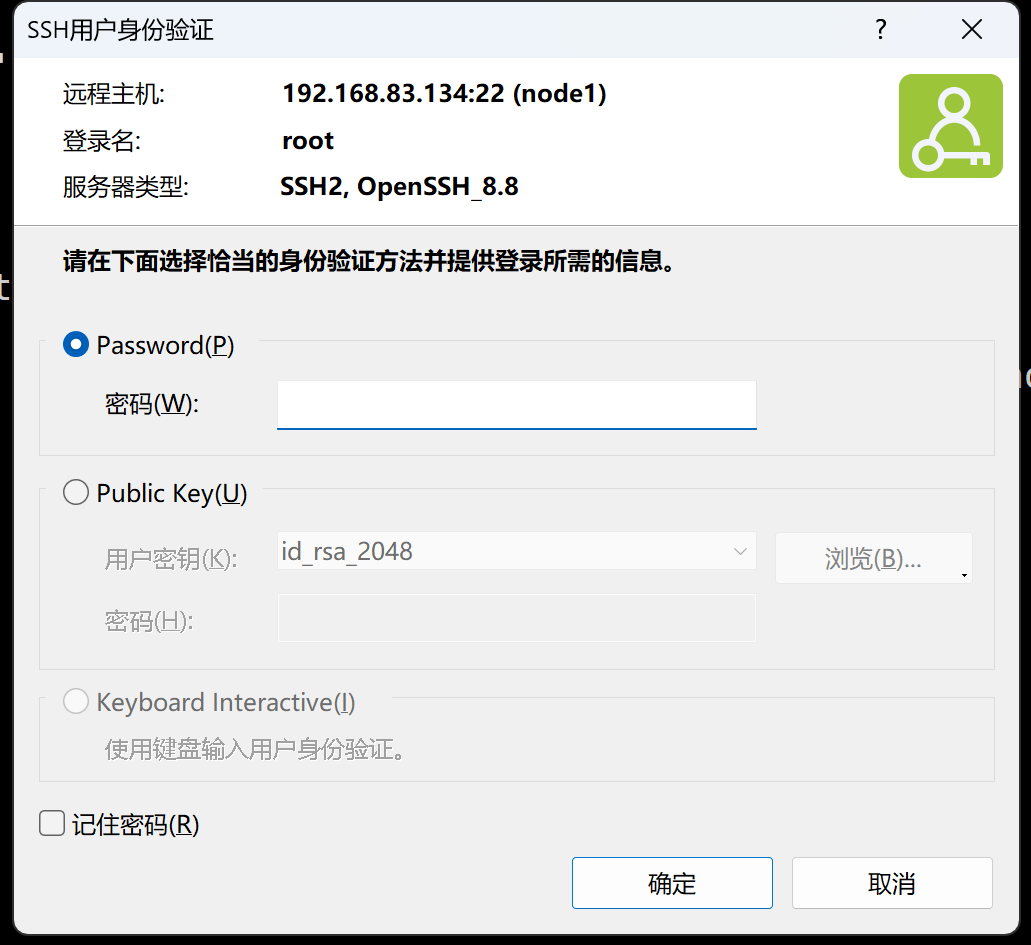Click the SSH用户身份验证 title text
Viewport: 1031px width, 945px height.
(x=120, y=30)
